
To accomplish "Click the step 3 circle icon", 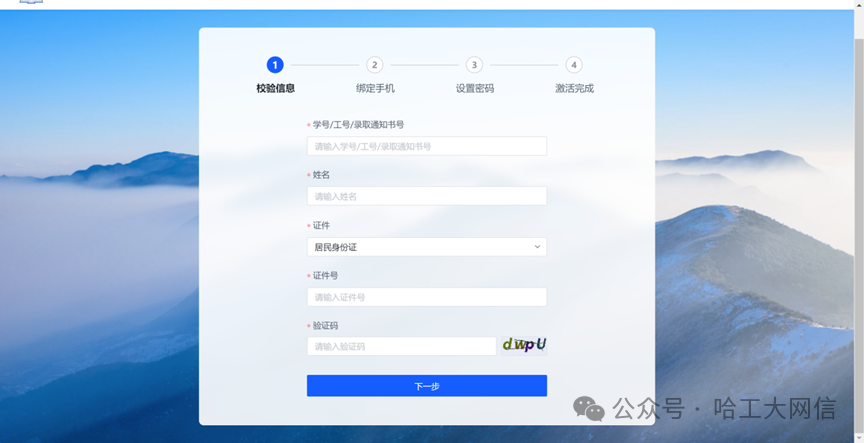I will (474, 65).
